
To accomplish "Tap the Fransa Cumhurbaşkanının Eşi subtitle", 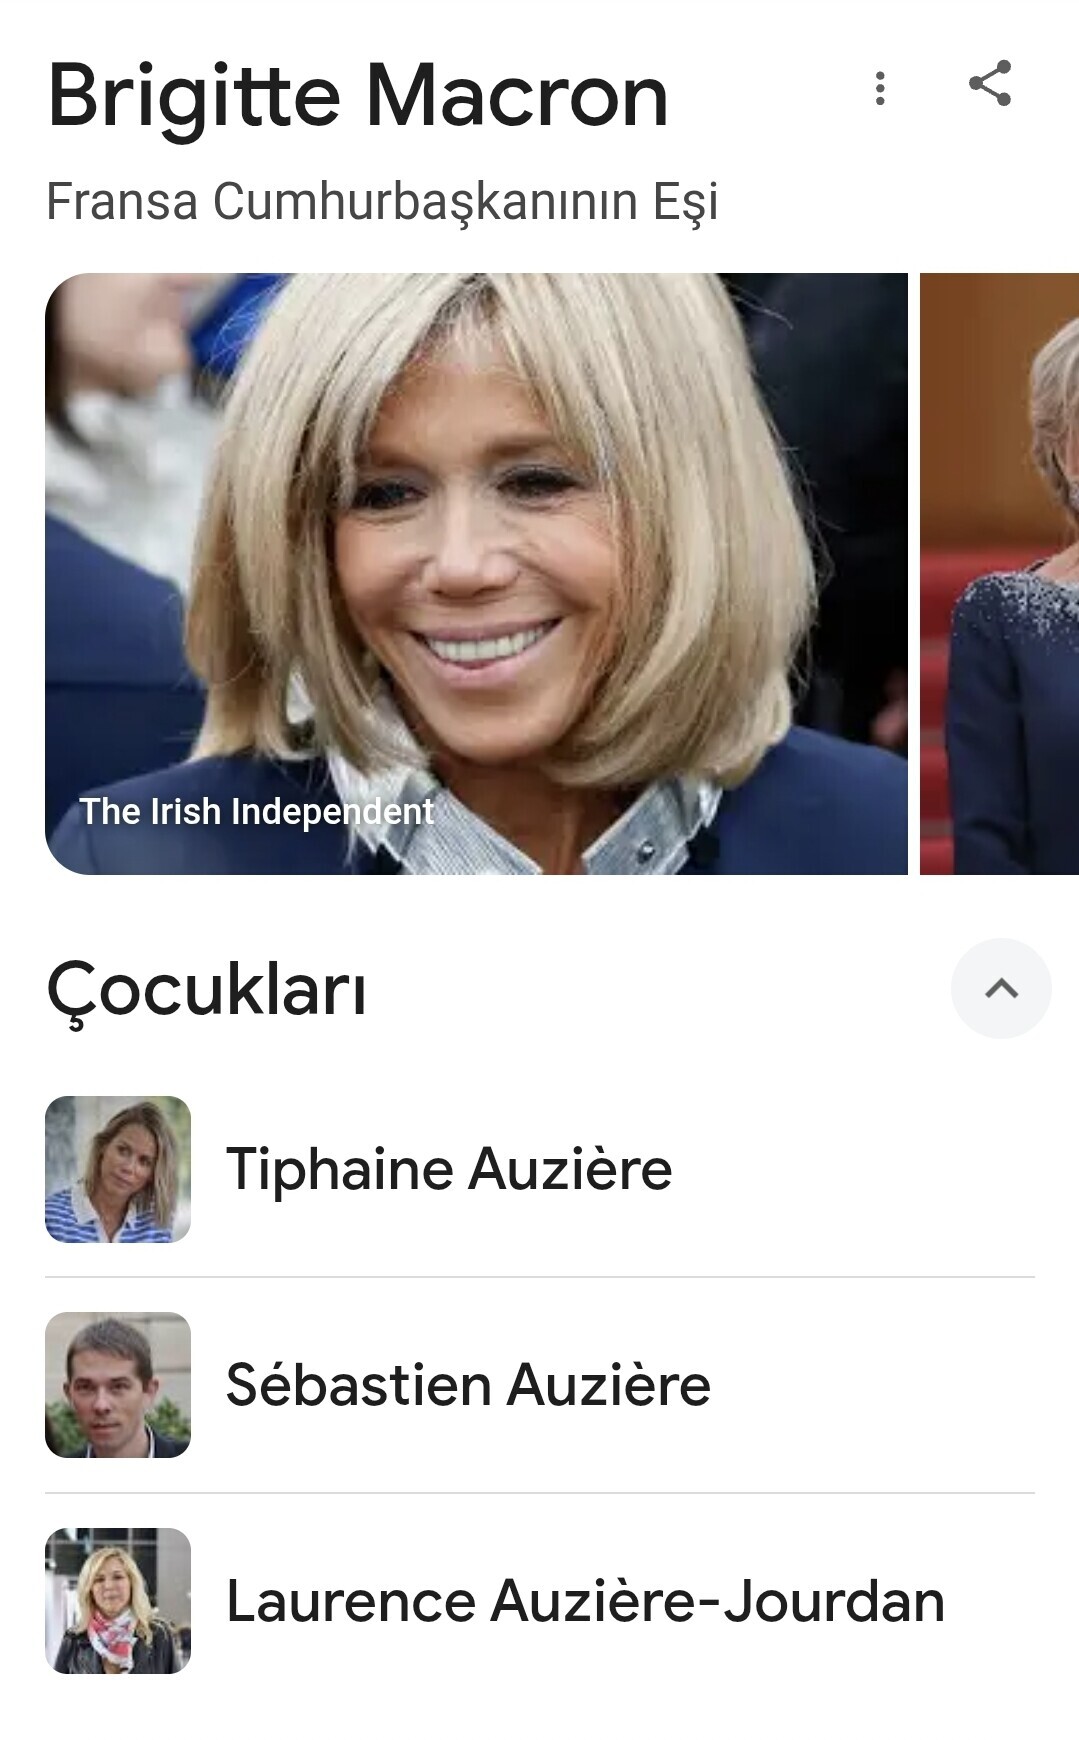I will 382,202.
